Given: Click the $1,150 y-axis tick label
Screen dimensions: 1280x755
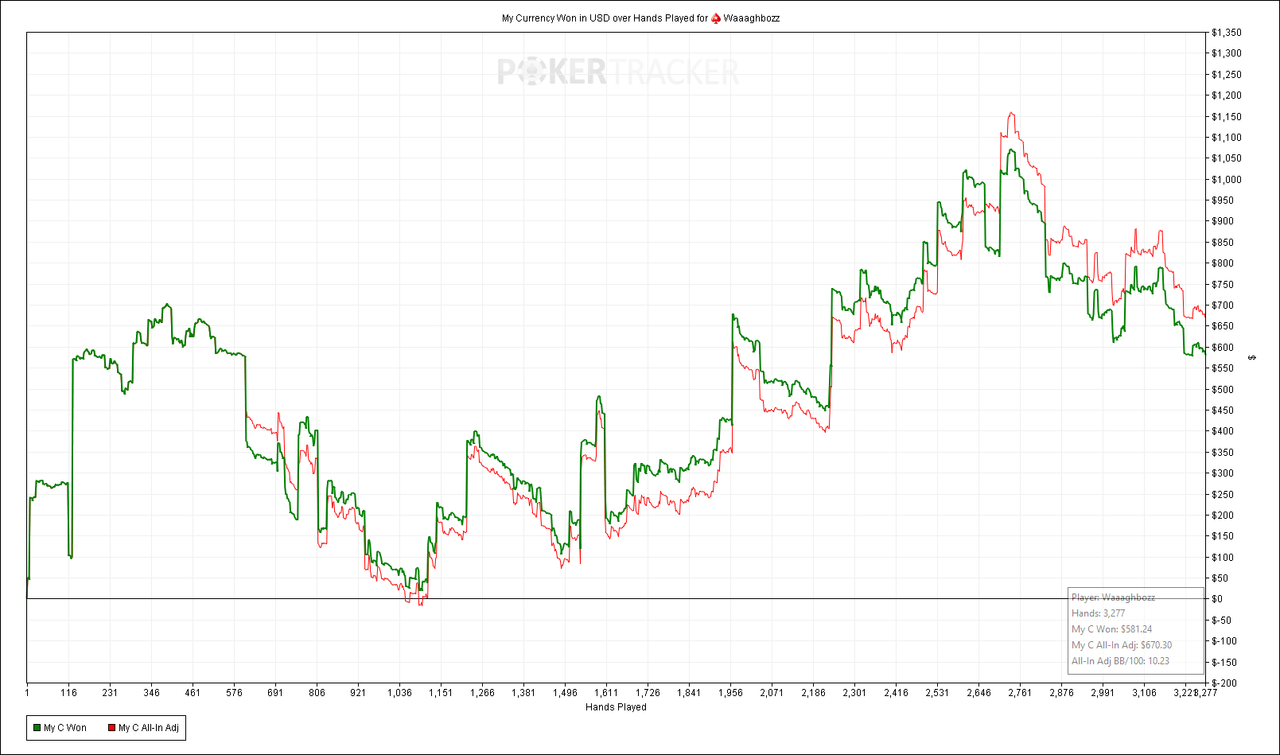Looking at the screenshot, I should tap(1226, 116).
